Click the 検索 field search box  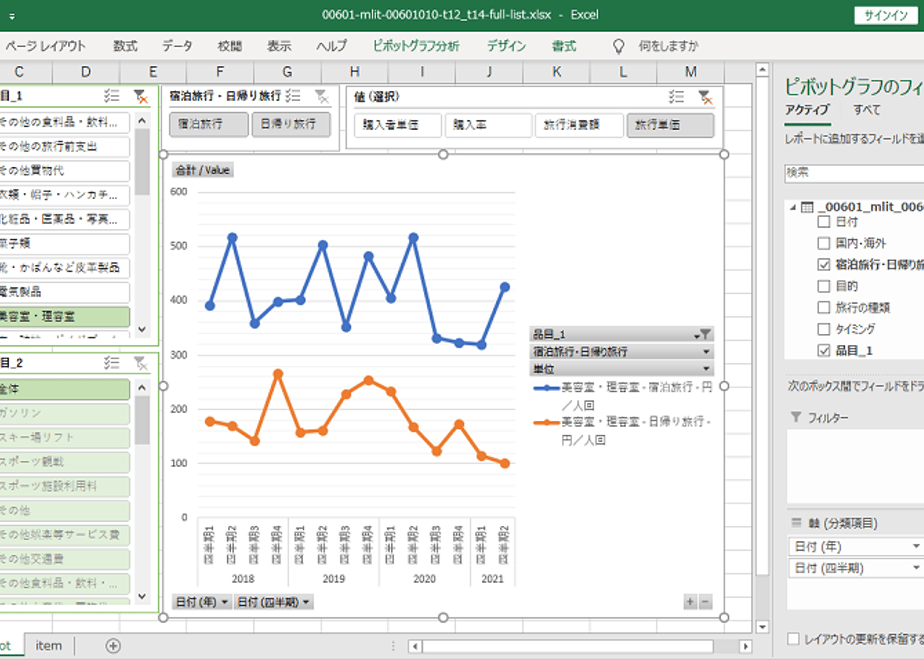(854, 173)
